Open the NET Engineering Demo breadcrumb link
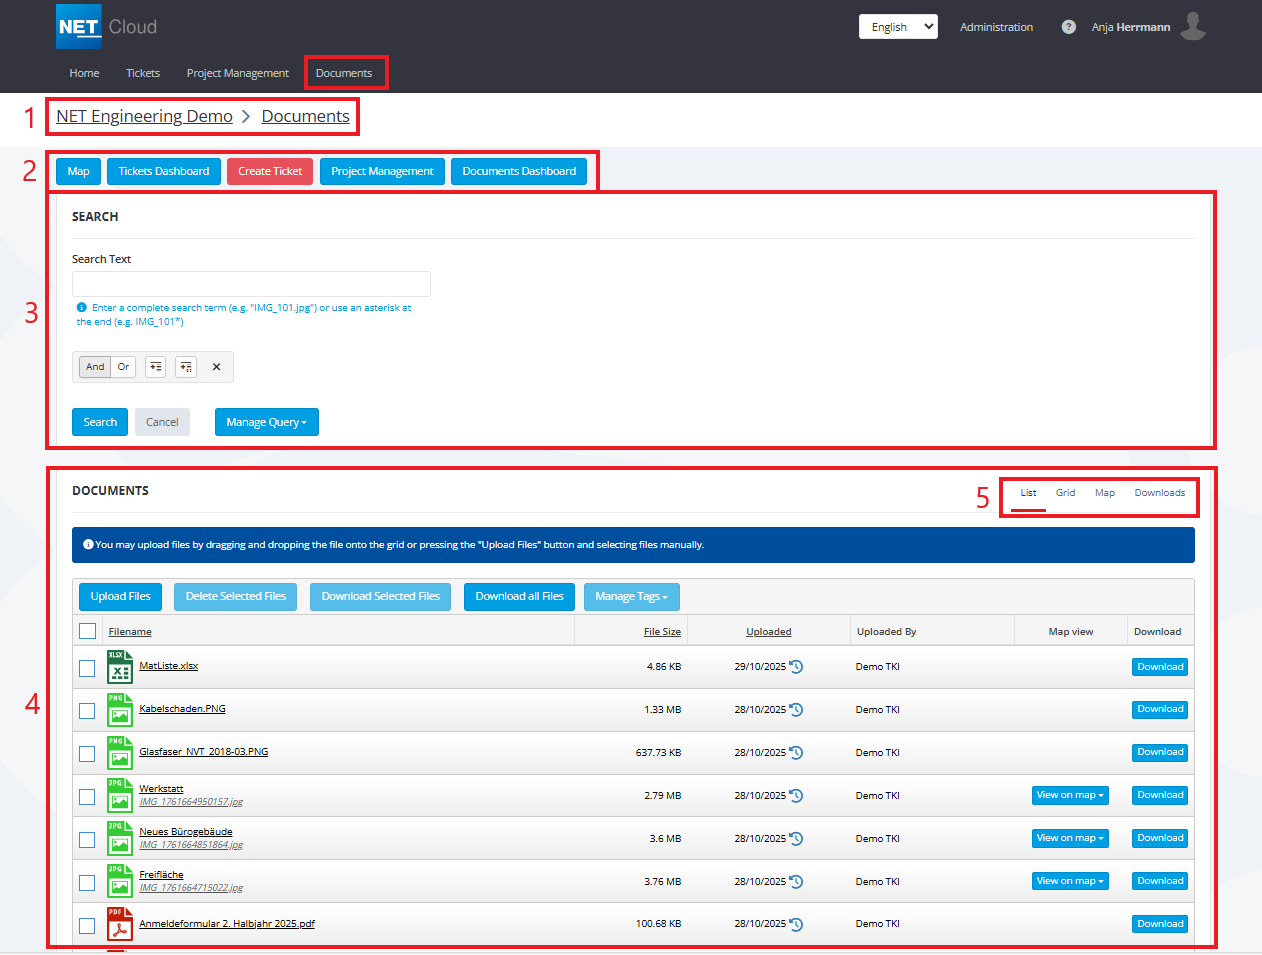 coord(144,116)
